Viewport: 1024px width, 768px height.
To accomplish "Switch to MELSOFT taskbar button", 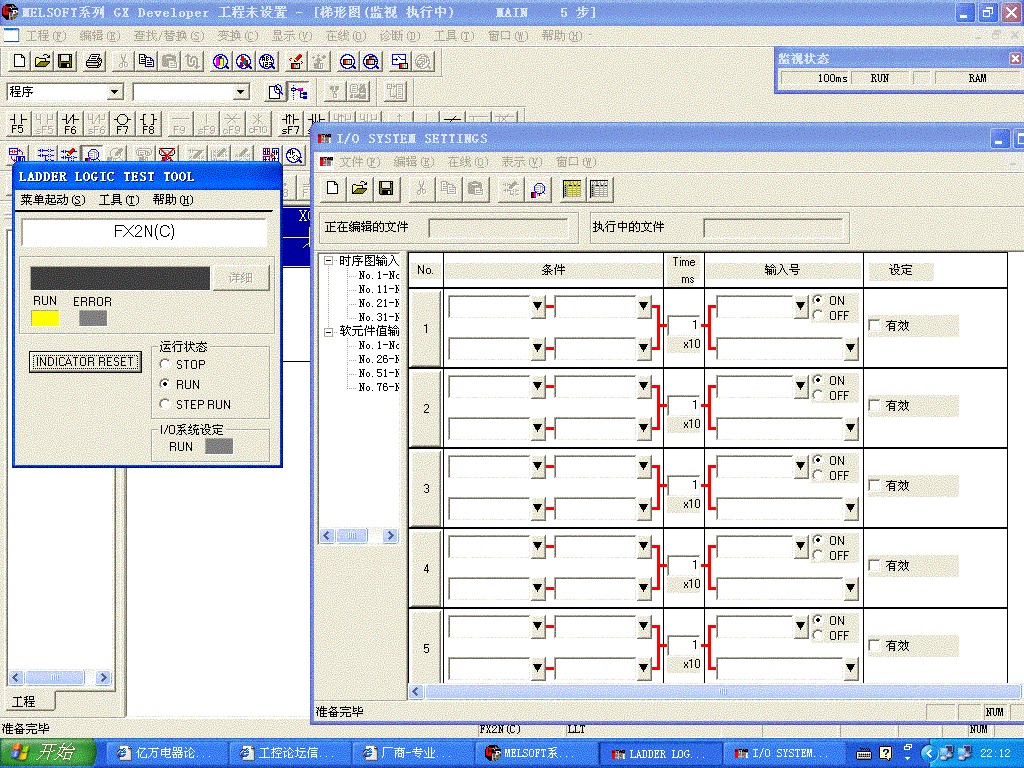I will (536, 753).
